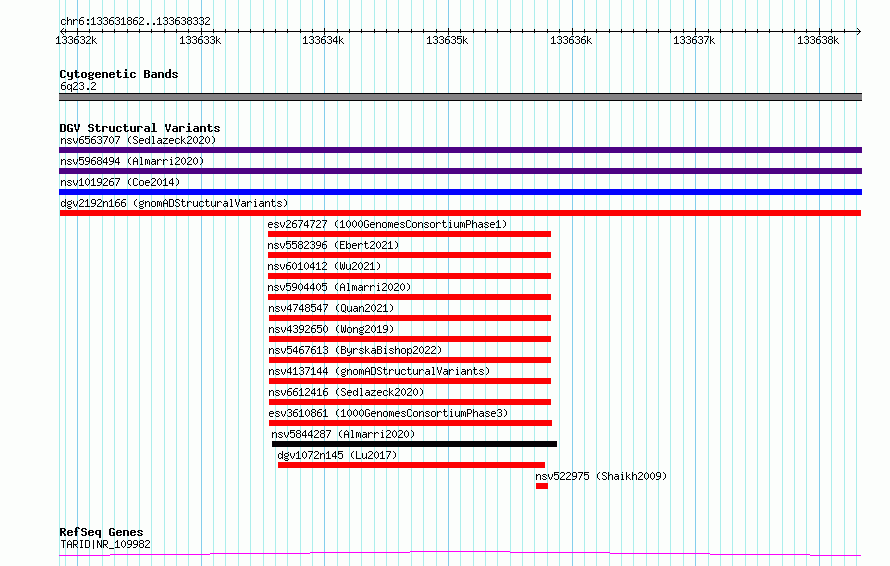Click the magenta TARID gene line

point(460,553)
